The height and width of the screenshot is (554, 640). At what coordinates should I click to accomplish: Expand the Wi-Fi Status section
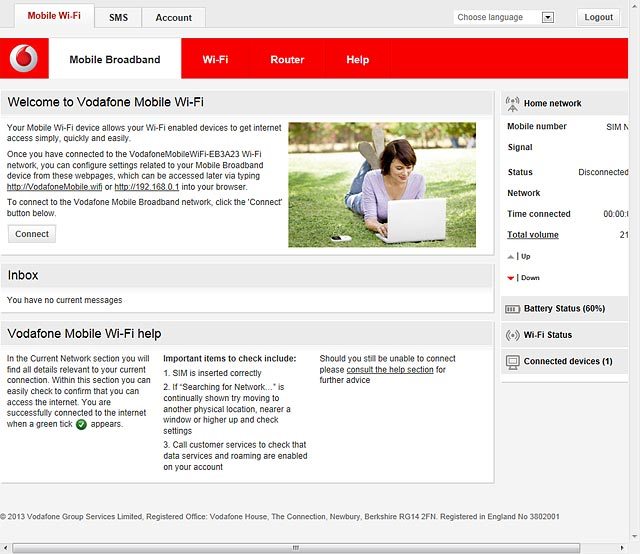tap(564, 335)
